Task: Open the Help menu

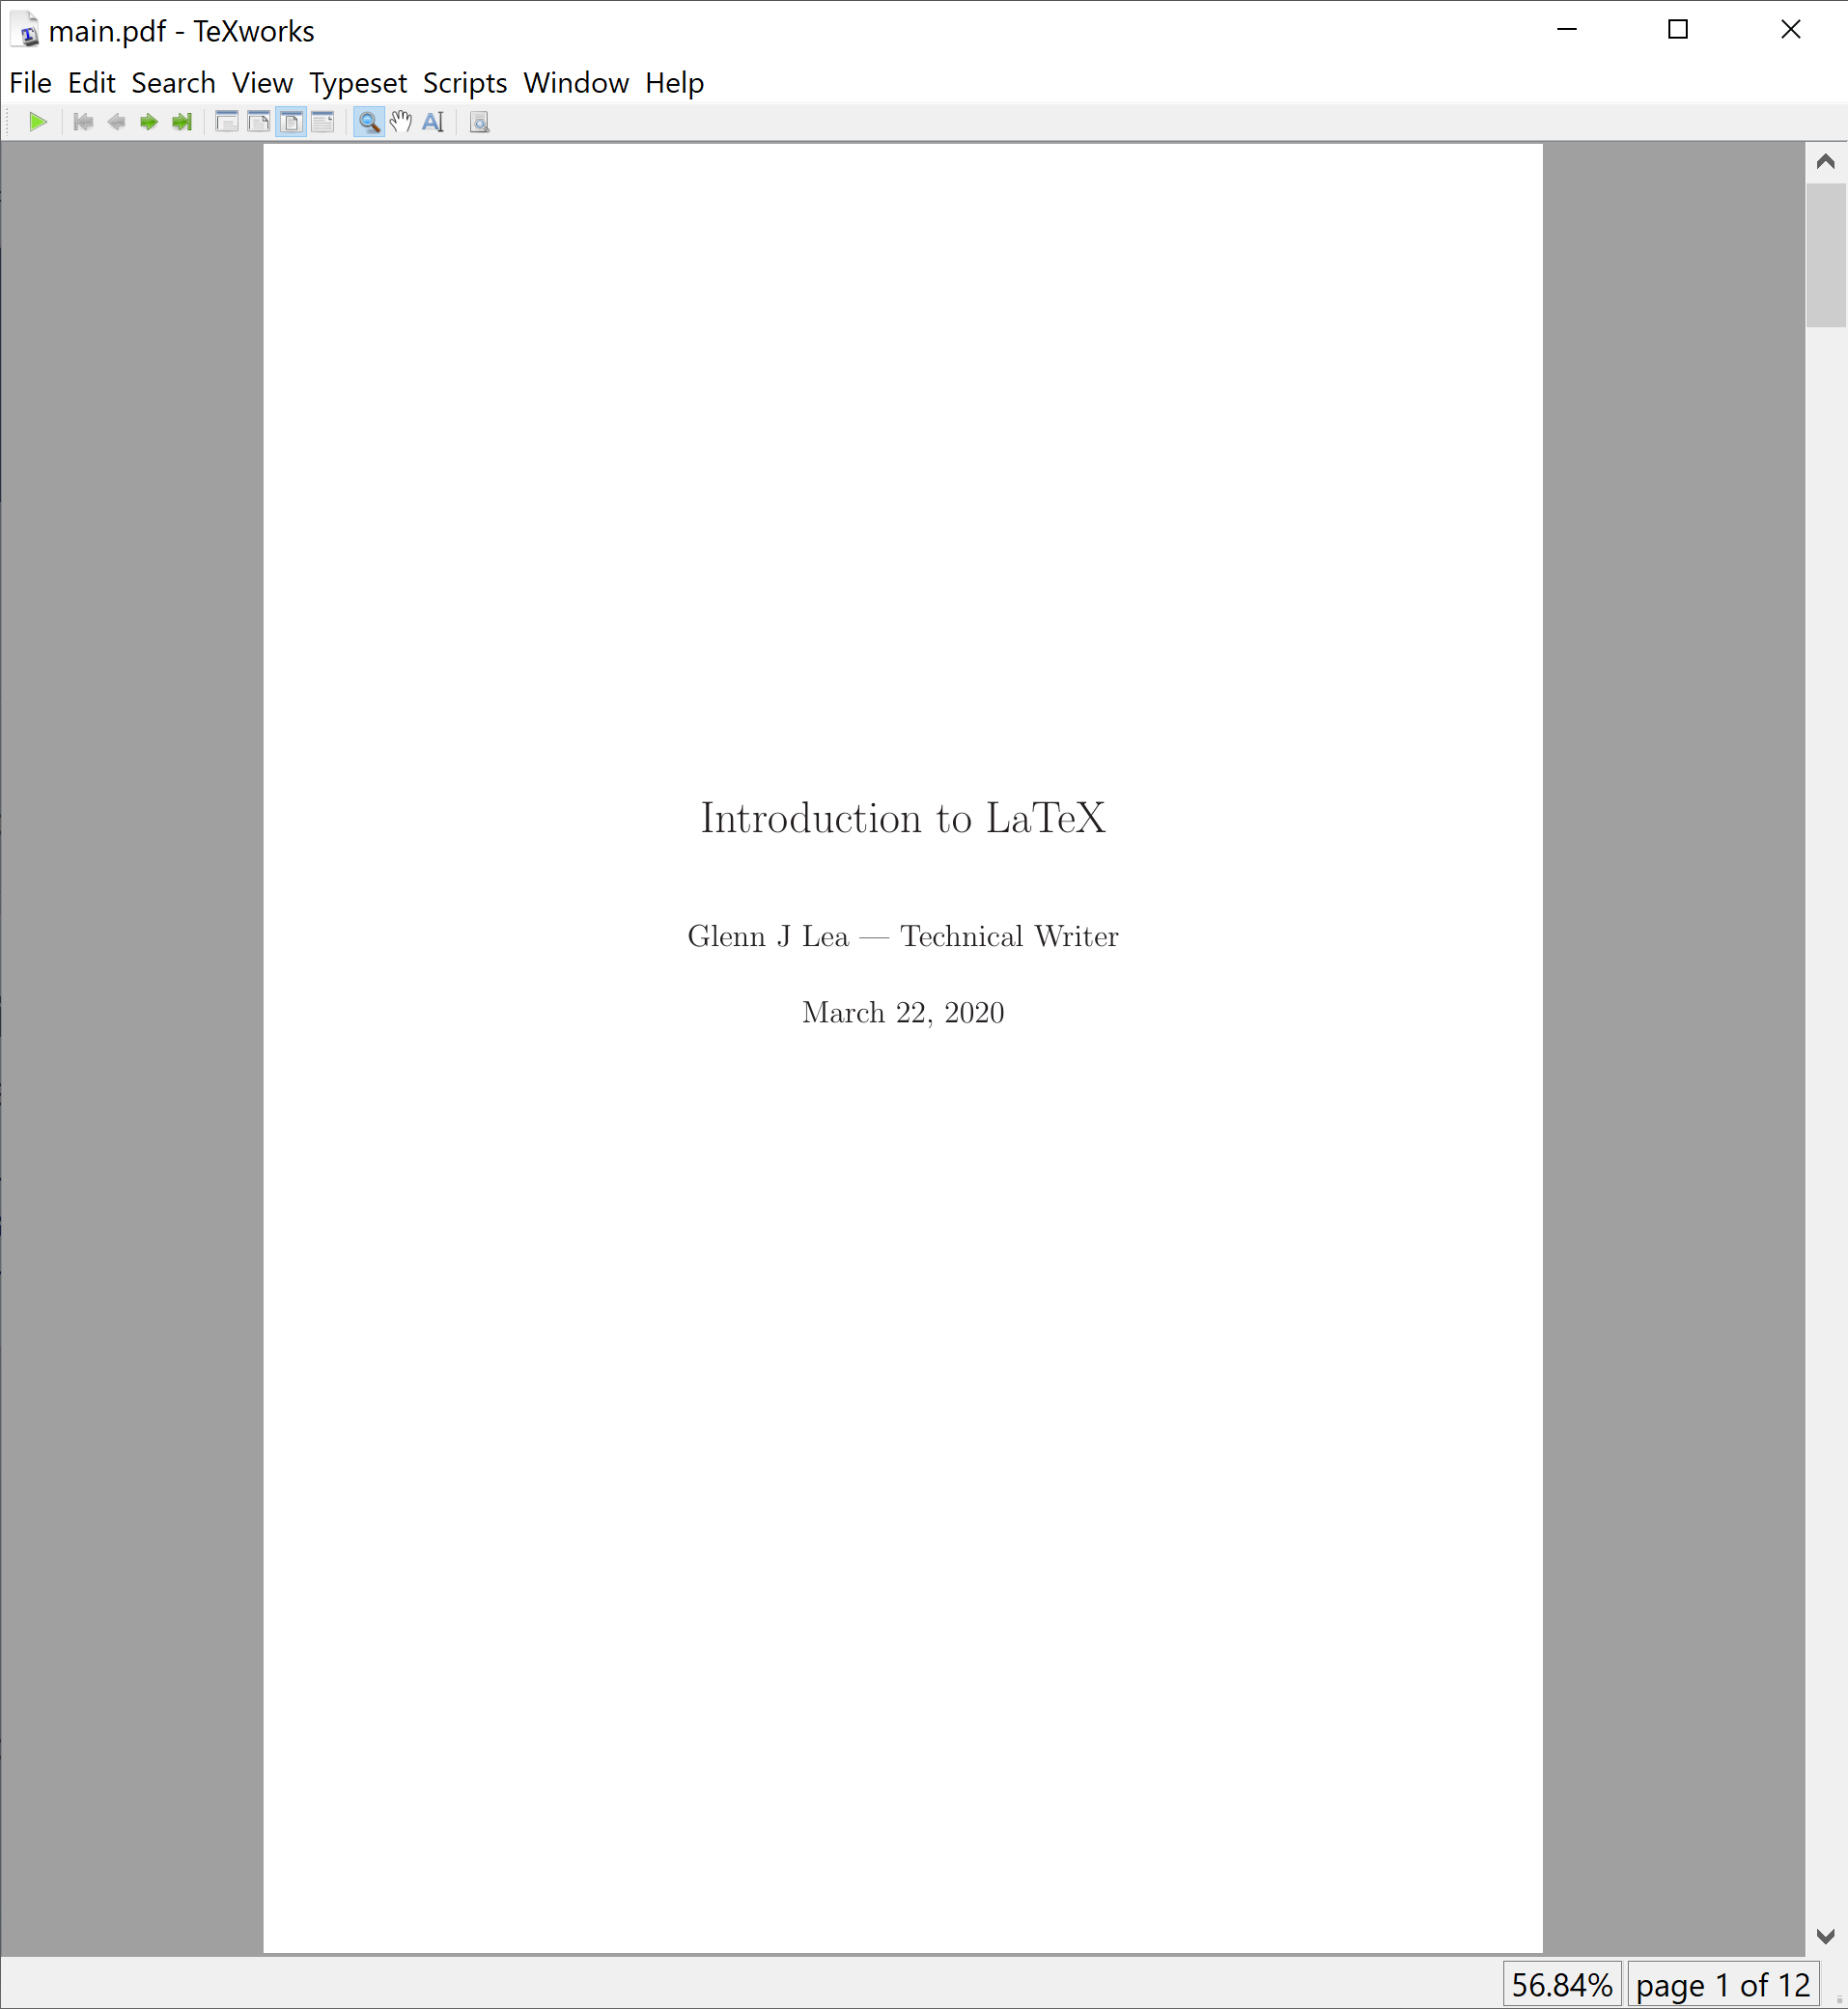Action: click(674, 83)
